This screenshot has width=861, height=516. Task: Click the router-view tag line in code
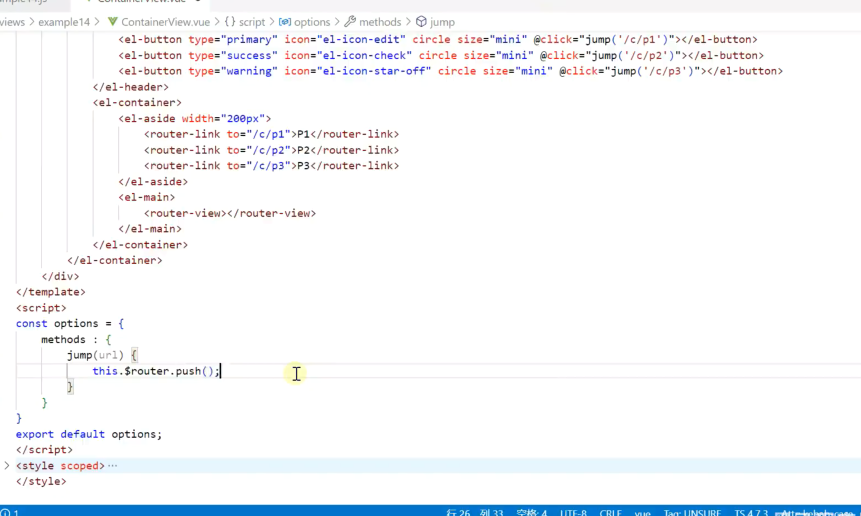pyautogui.click(x=230, y=213)
